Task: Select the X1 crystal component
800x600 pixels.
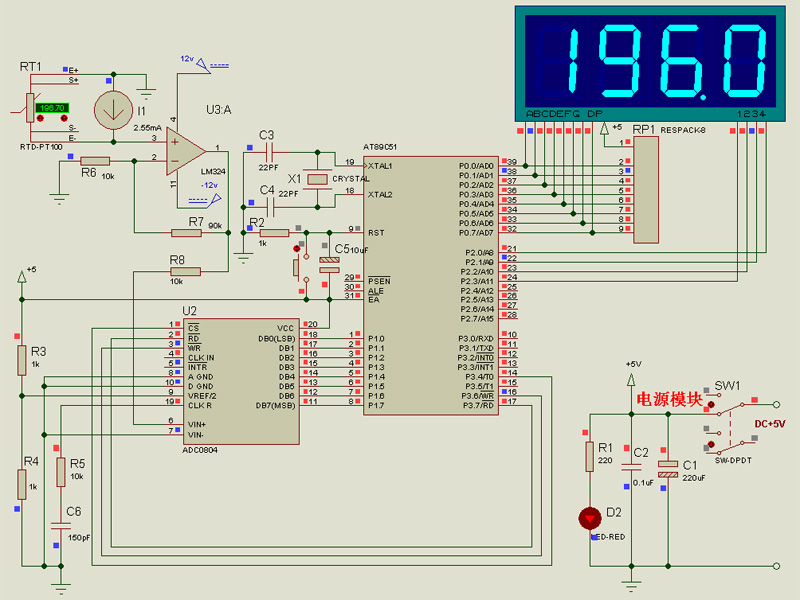Action: (x=317, y=179)
